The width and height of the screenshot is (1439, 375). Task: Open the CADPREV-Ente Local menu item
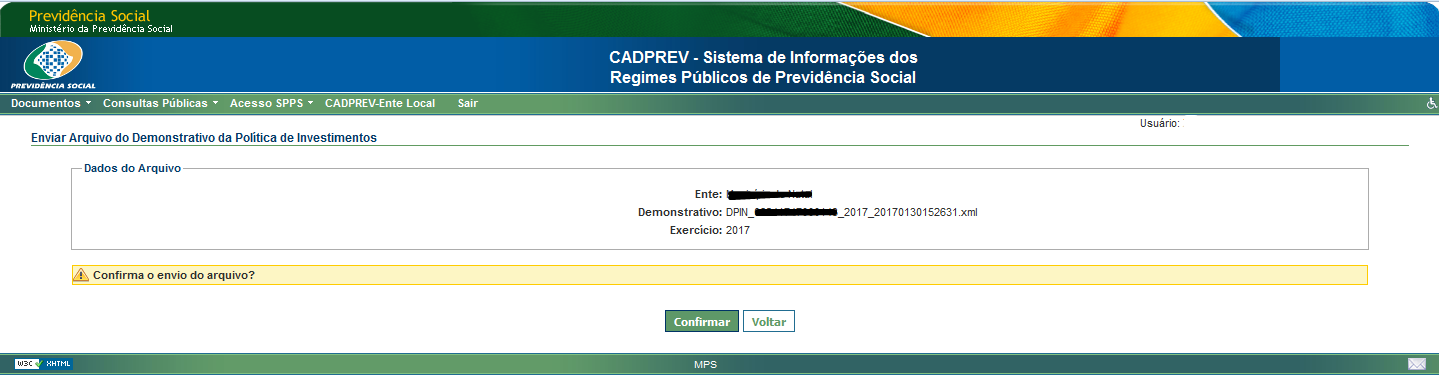click(380, 103)
